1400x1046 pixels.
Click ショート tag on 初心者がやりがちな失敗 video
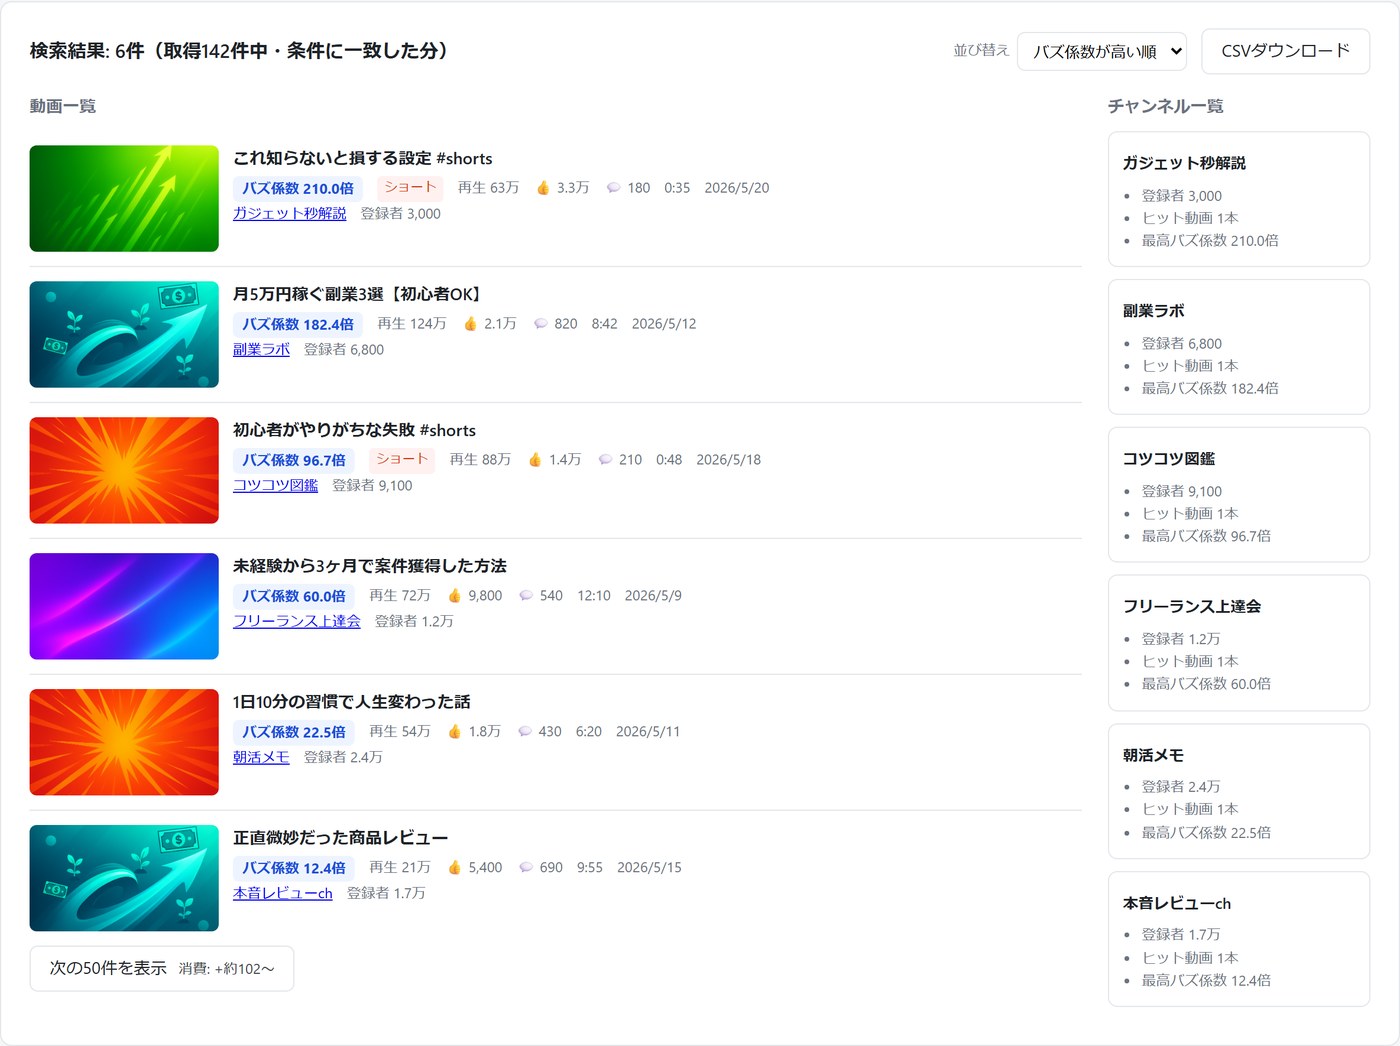tap(402, 459)
